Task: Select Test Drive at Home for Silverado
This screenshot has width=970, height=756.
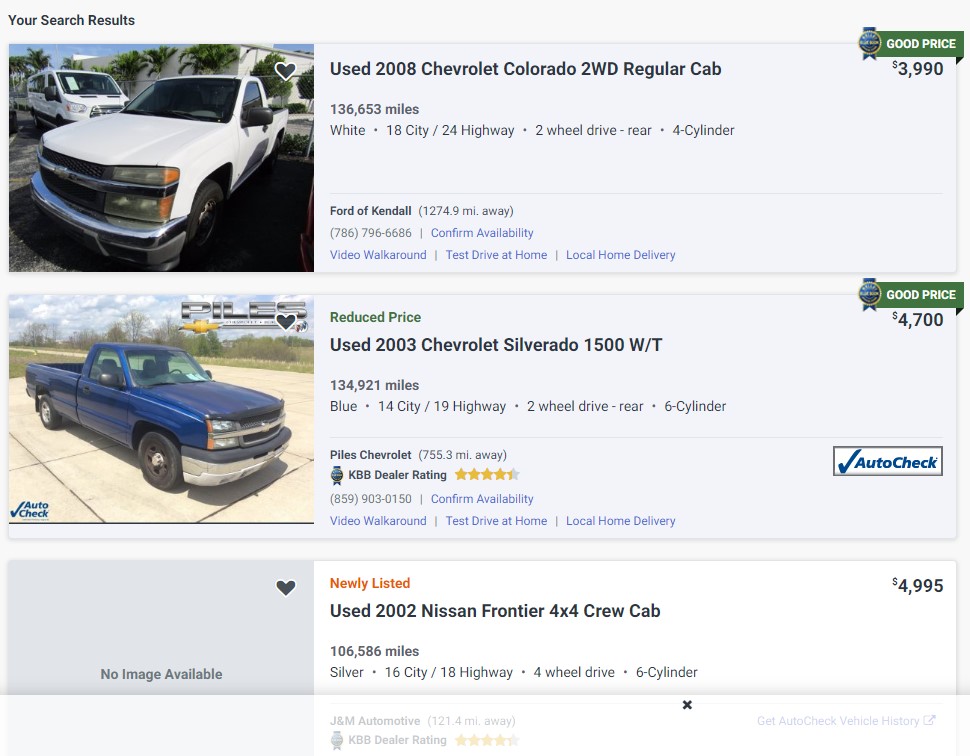Action: click(x=496, y=521)
